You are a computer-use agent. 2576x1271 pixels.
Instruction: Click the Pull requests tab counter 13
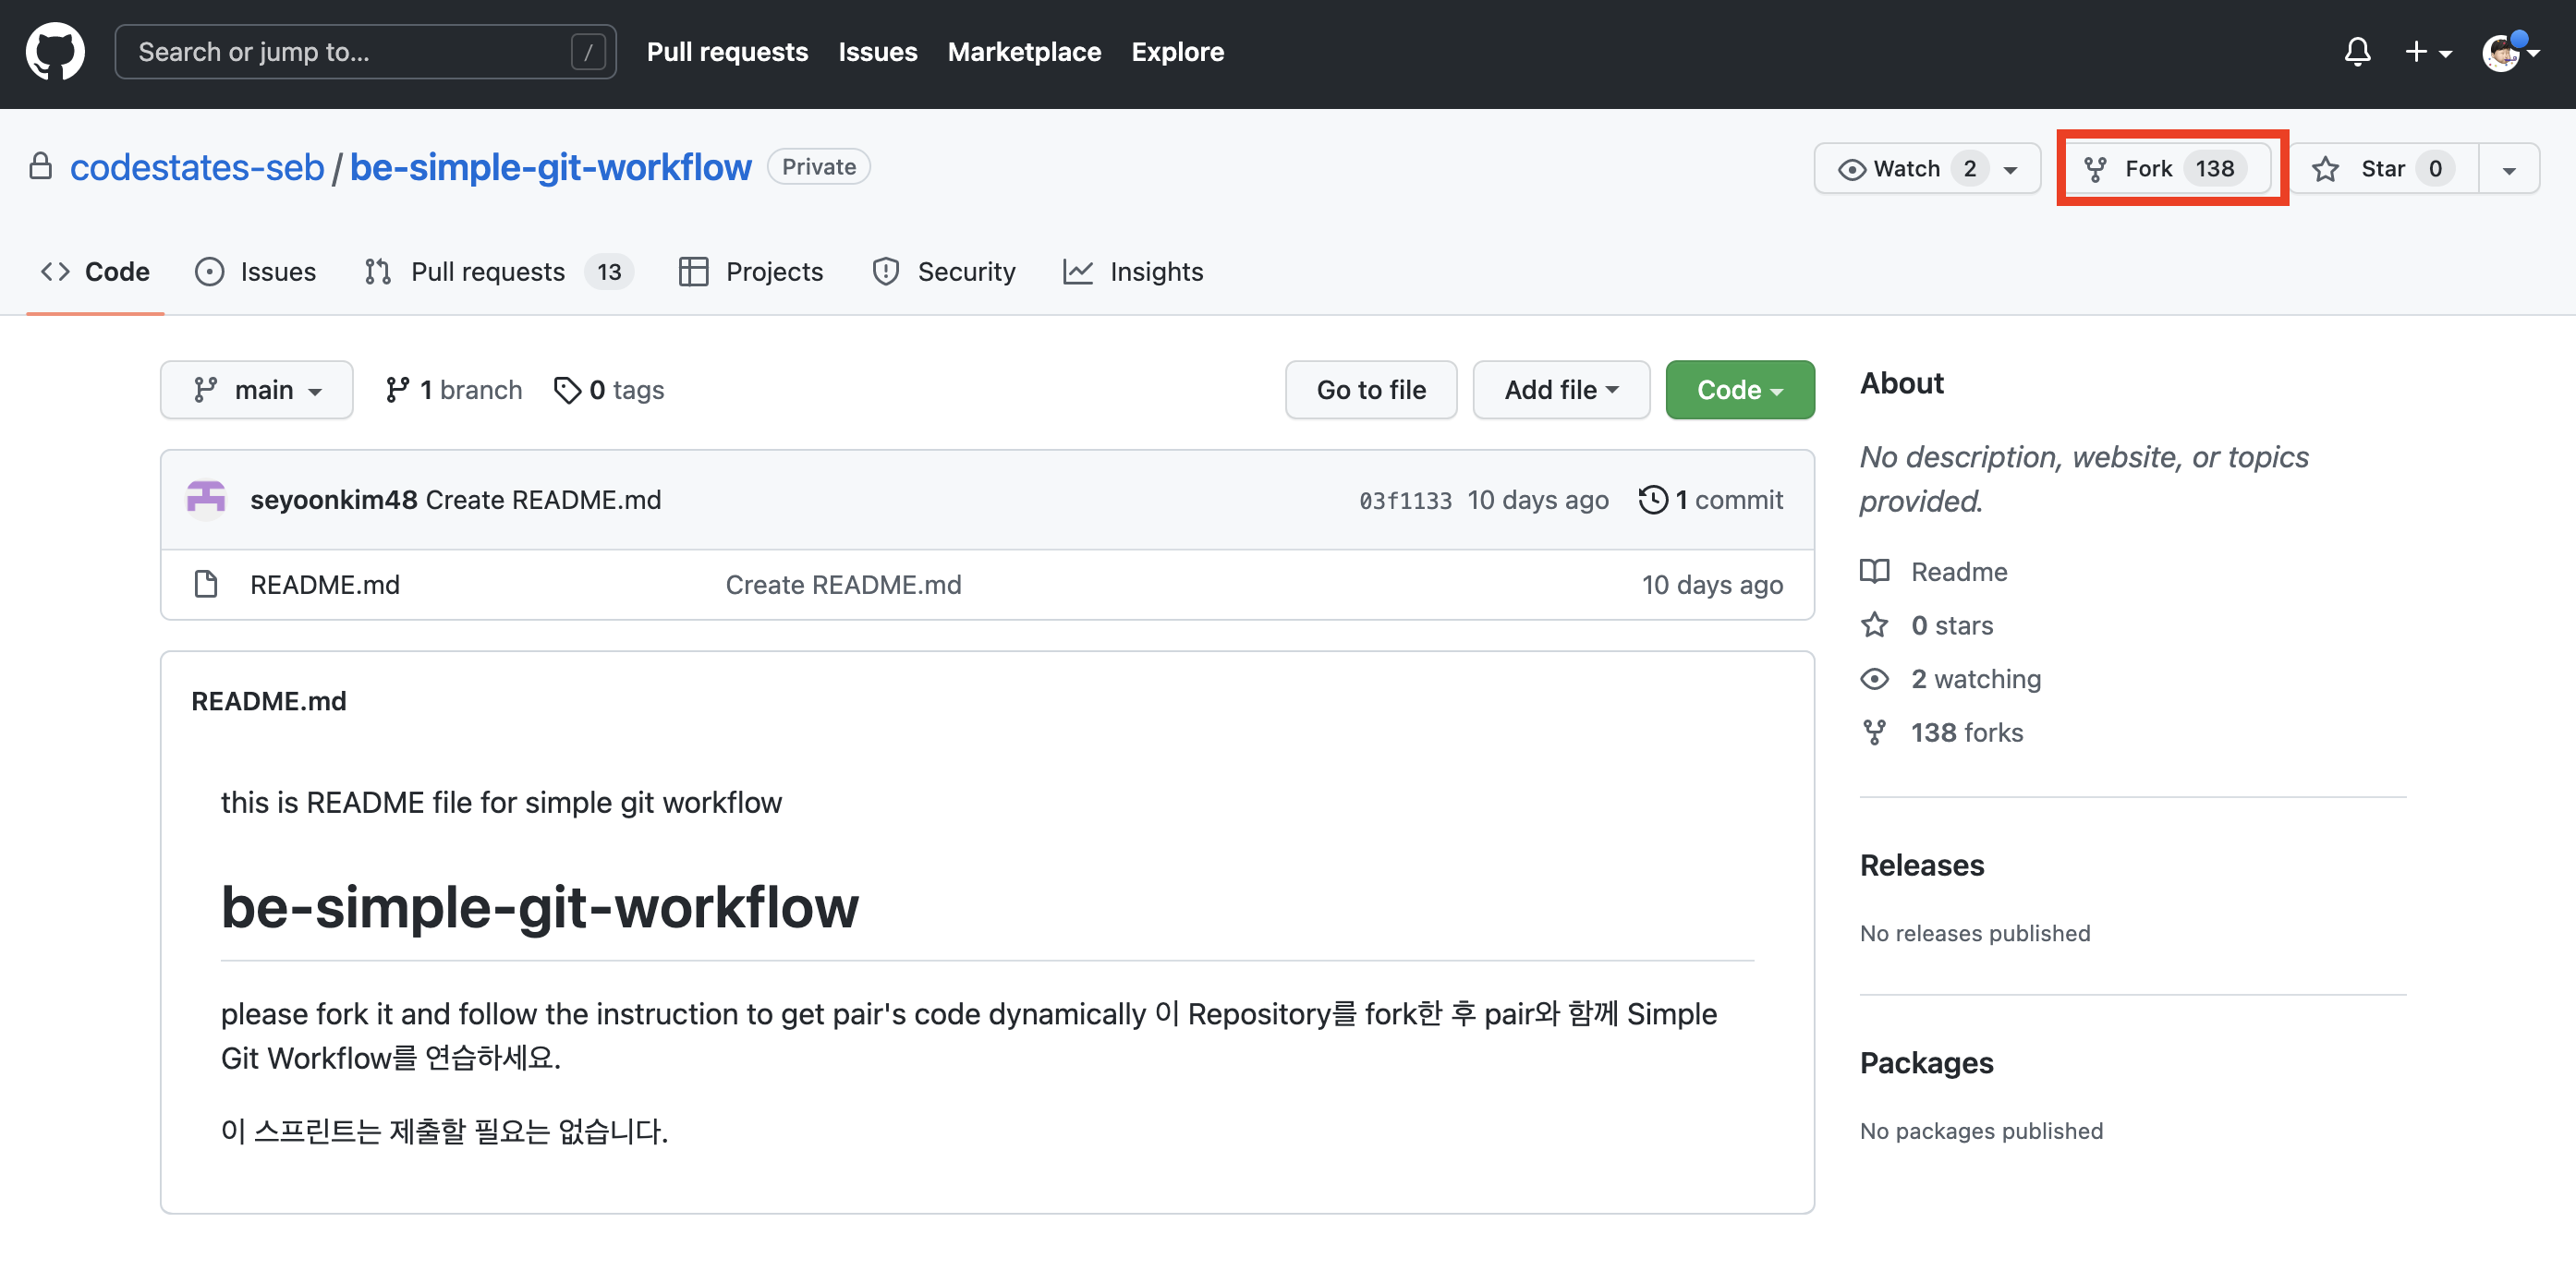609,272
